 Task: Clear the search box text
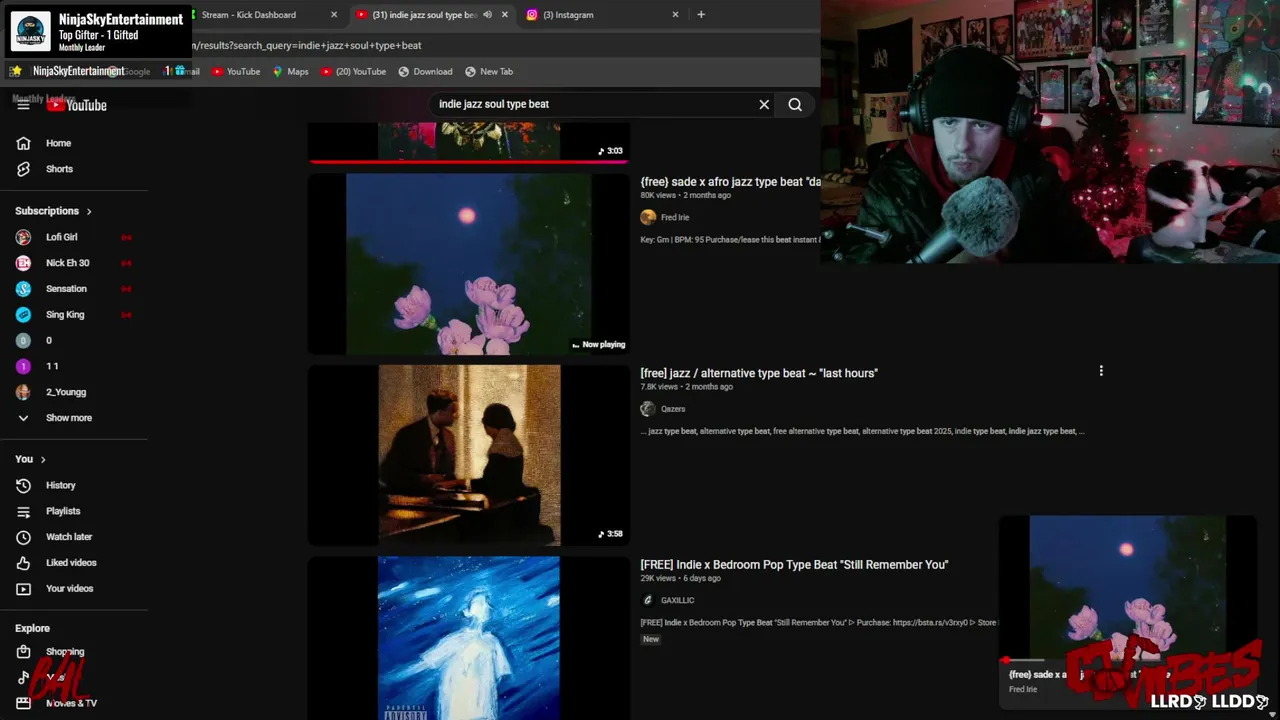[764, 104]
